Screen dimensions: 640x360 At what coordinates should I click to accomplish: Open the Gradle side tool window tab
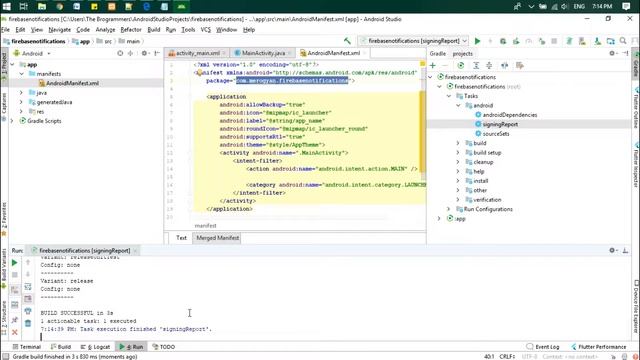[x=636, y=63]
